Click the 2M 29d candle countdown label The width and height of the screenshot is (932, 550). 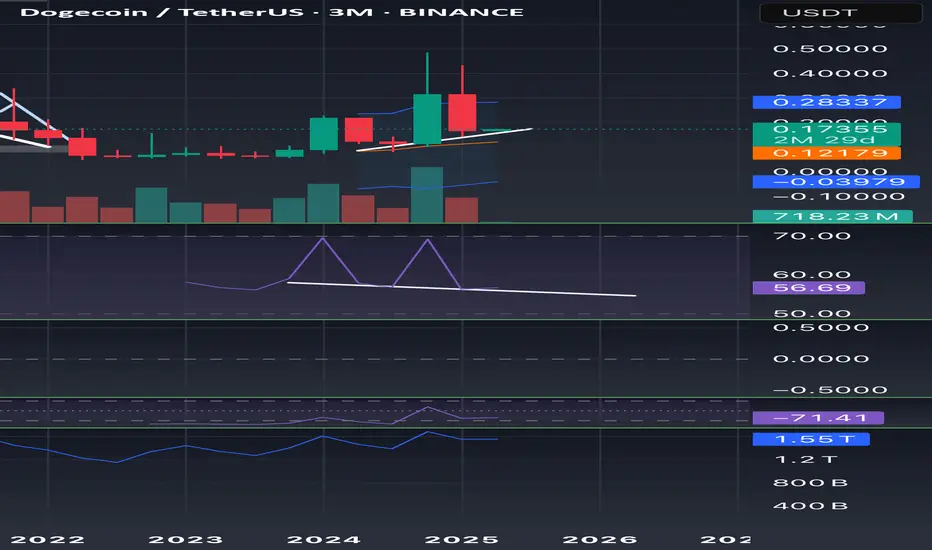(826, 140)
